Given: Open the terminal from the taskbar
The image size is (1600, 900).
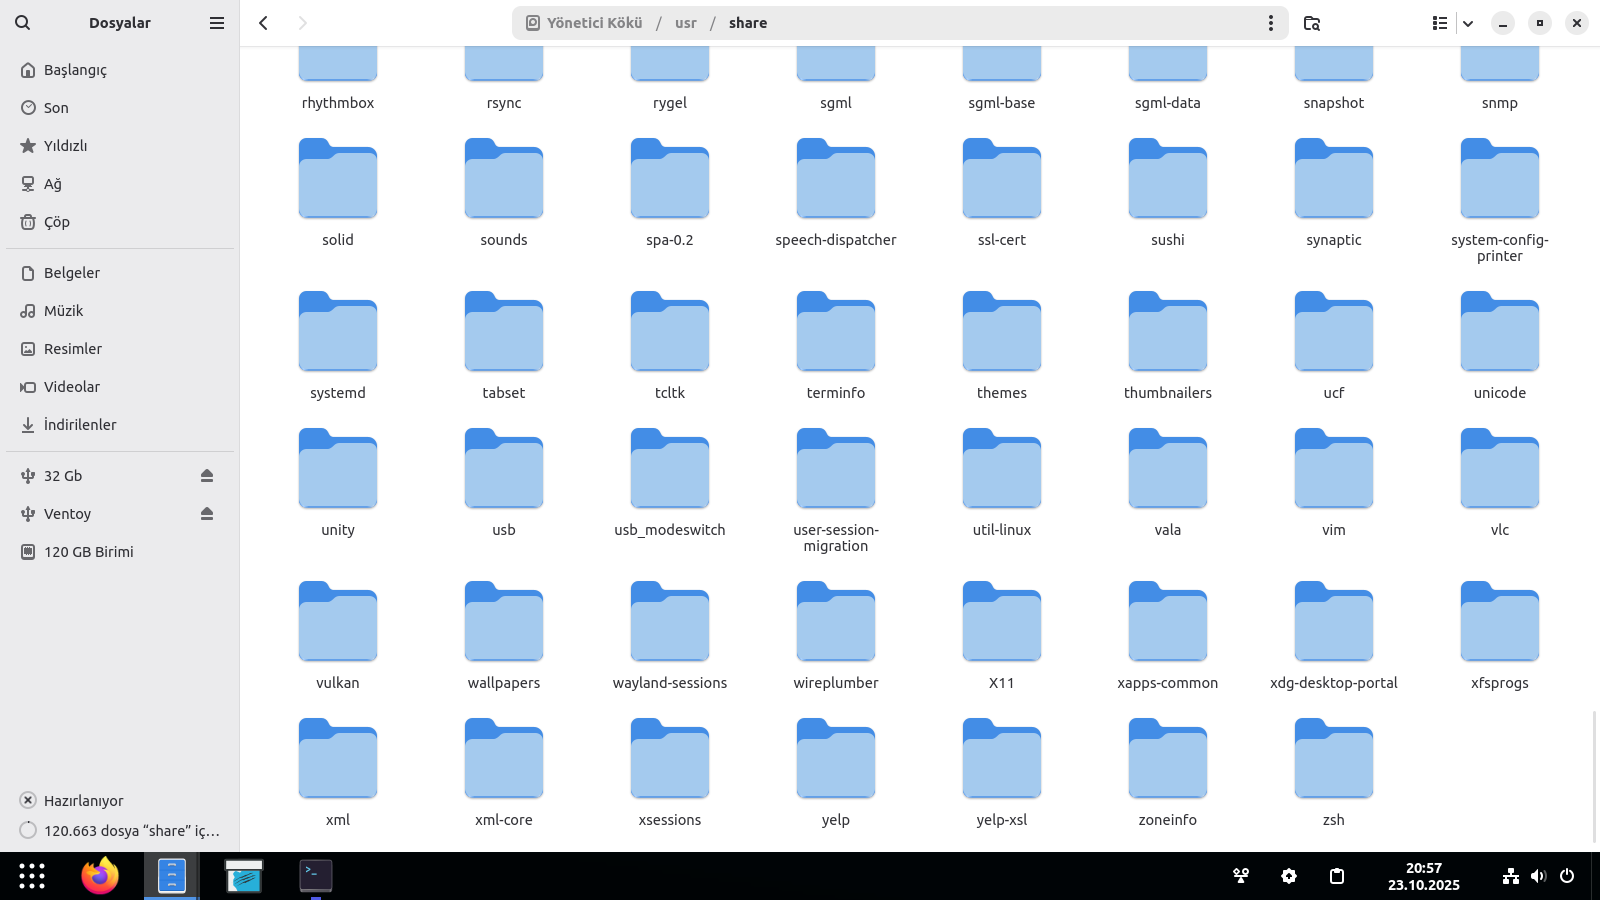Looking at the screenshot, I should tap(316, 876).
